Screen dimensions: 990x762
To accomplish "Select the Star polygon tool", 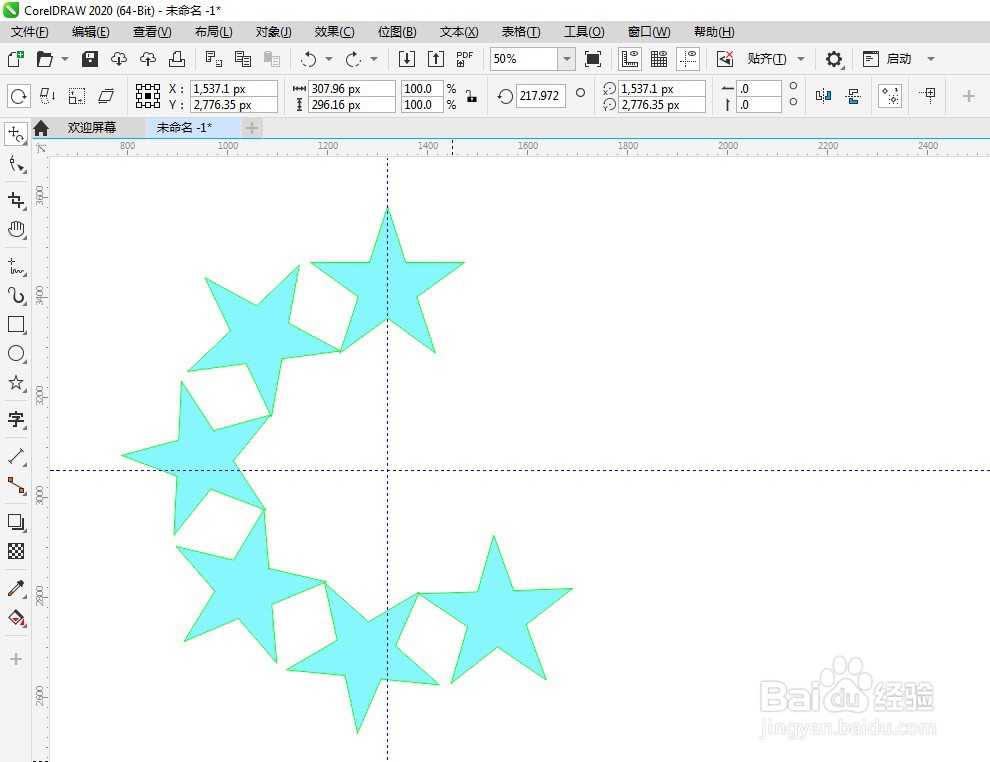I will (x=16, y=383).
